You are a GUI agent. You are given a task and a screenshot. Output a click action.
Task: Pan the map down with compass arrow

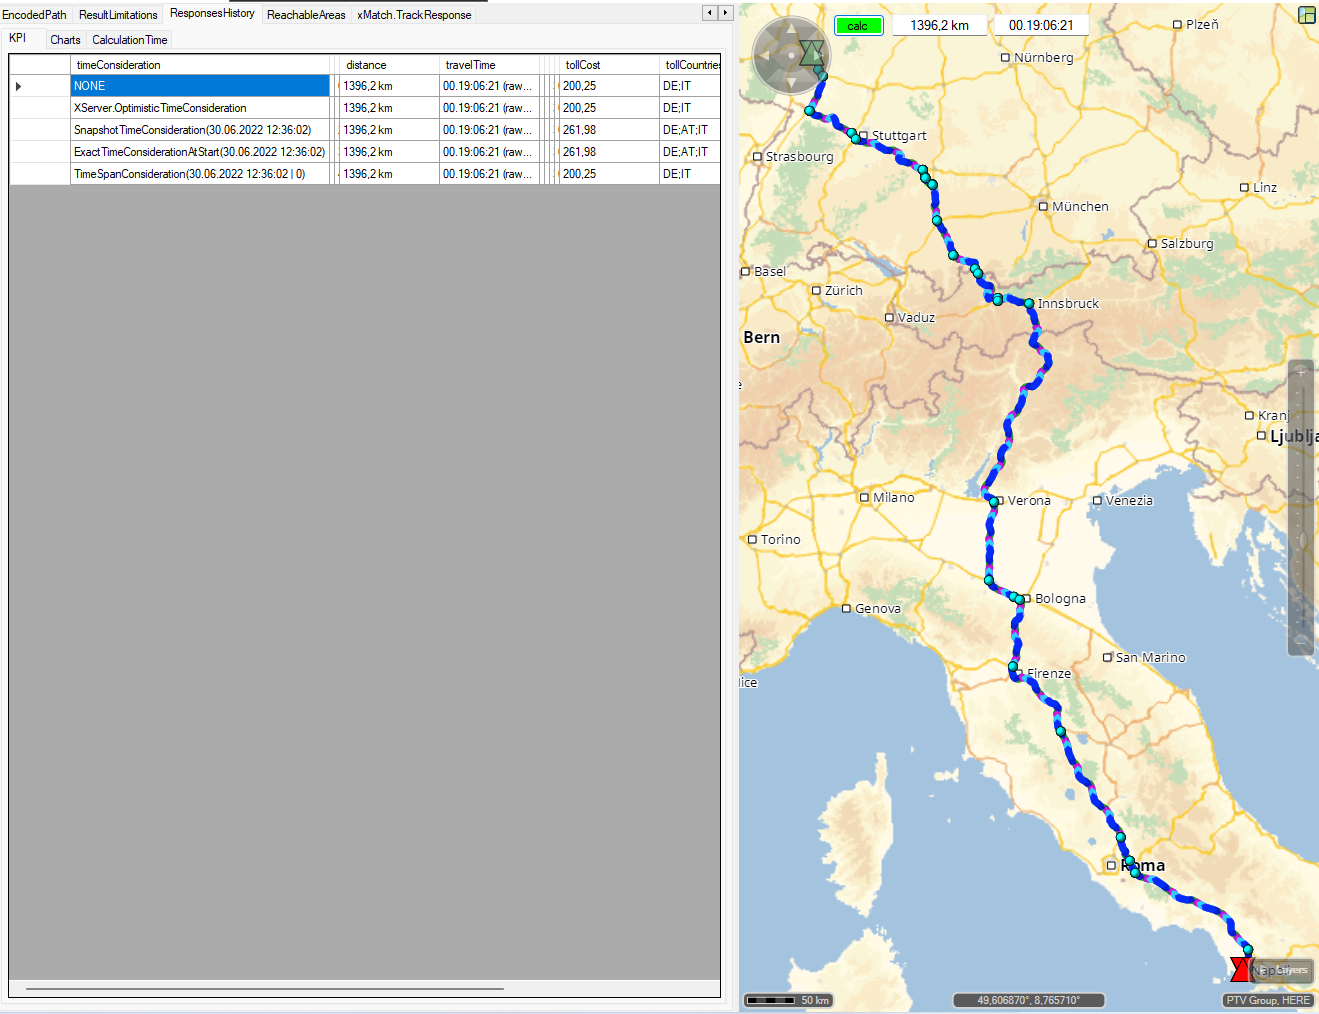pos(791,84)
